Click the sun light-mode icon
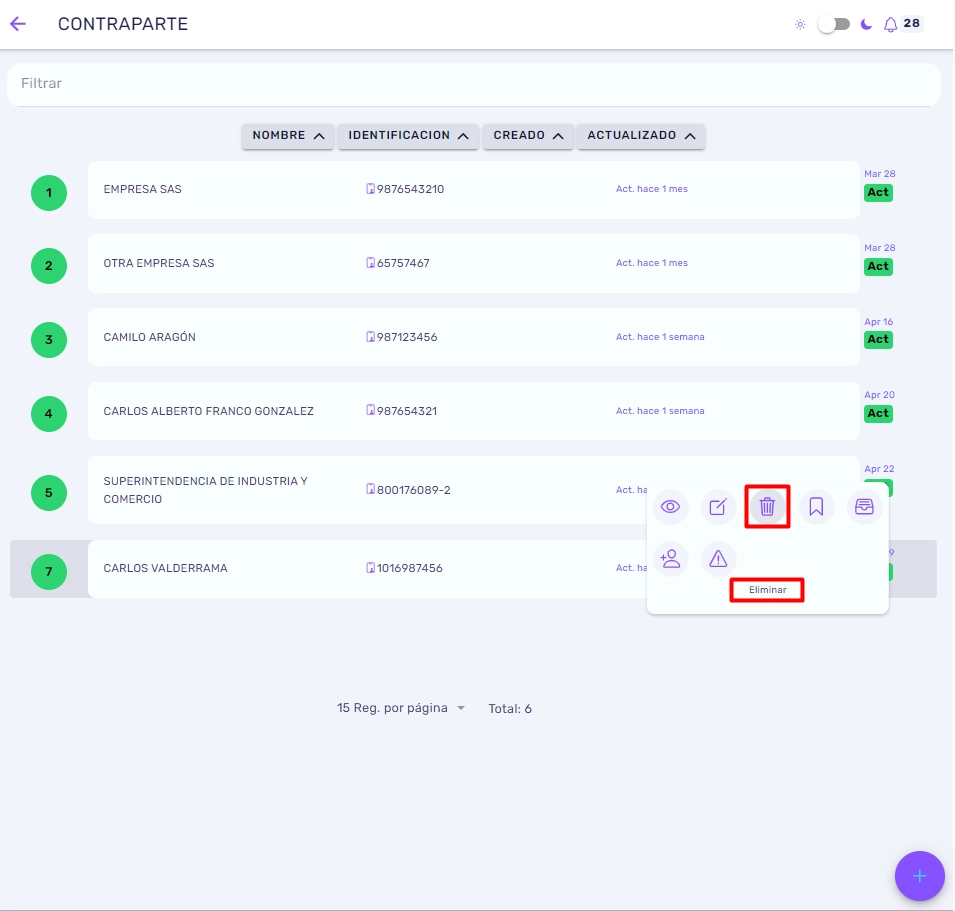This screenshot has height=911, width=955. [x=800, y=24]
